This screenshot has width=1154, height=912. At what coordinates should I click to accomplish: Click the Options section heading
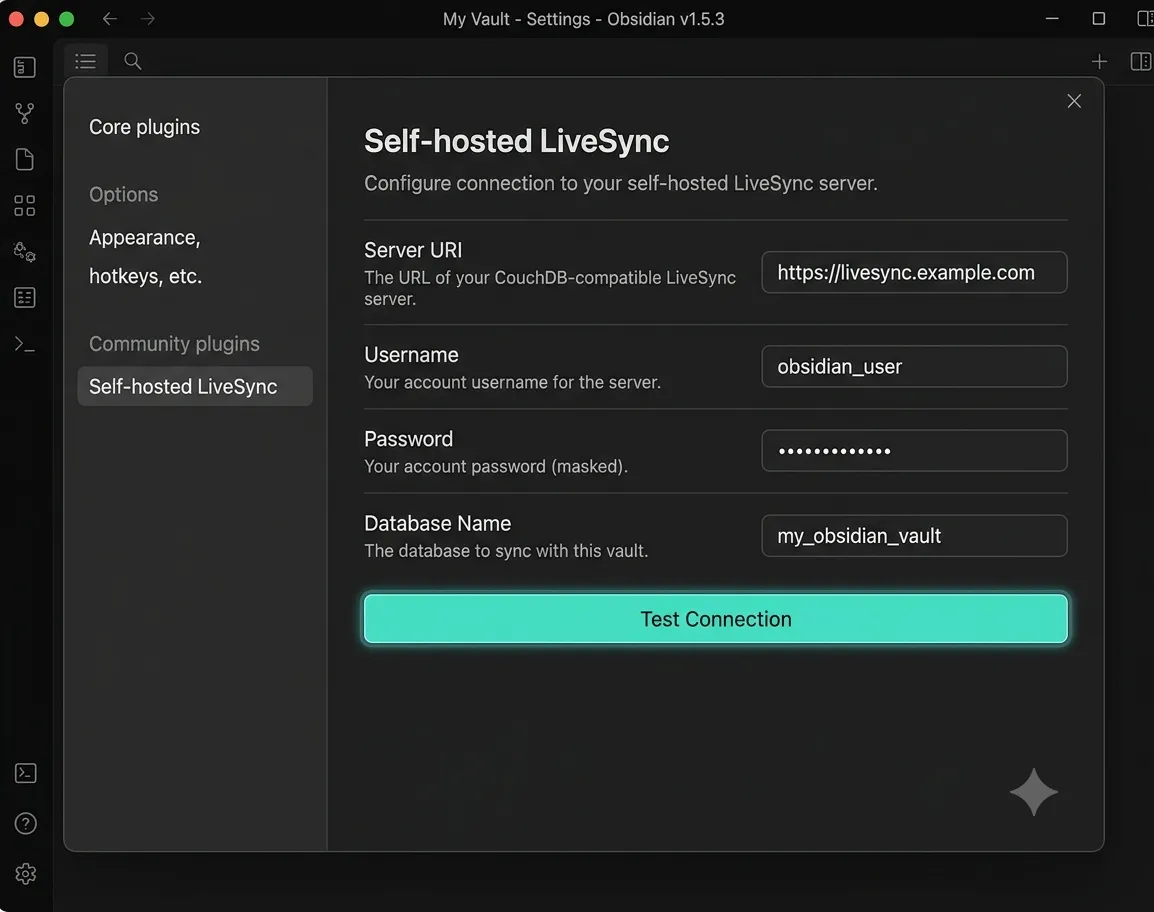[x=124, y=194]
